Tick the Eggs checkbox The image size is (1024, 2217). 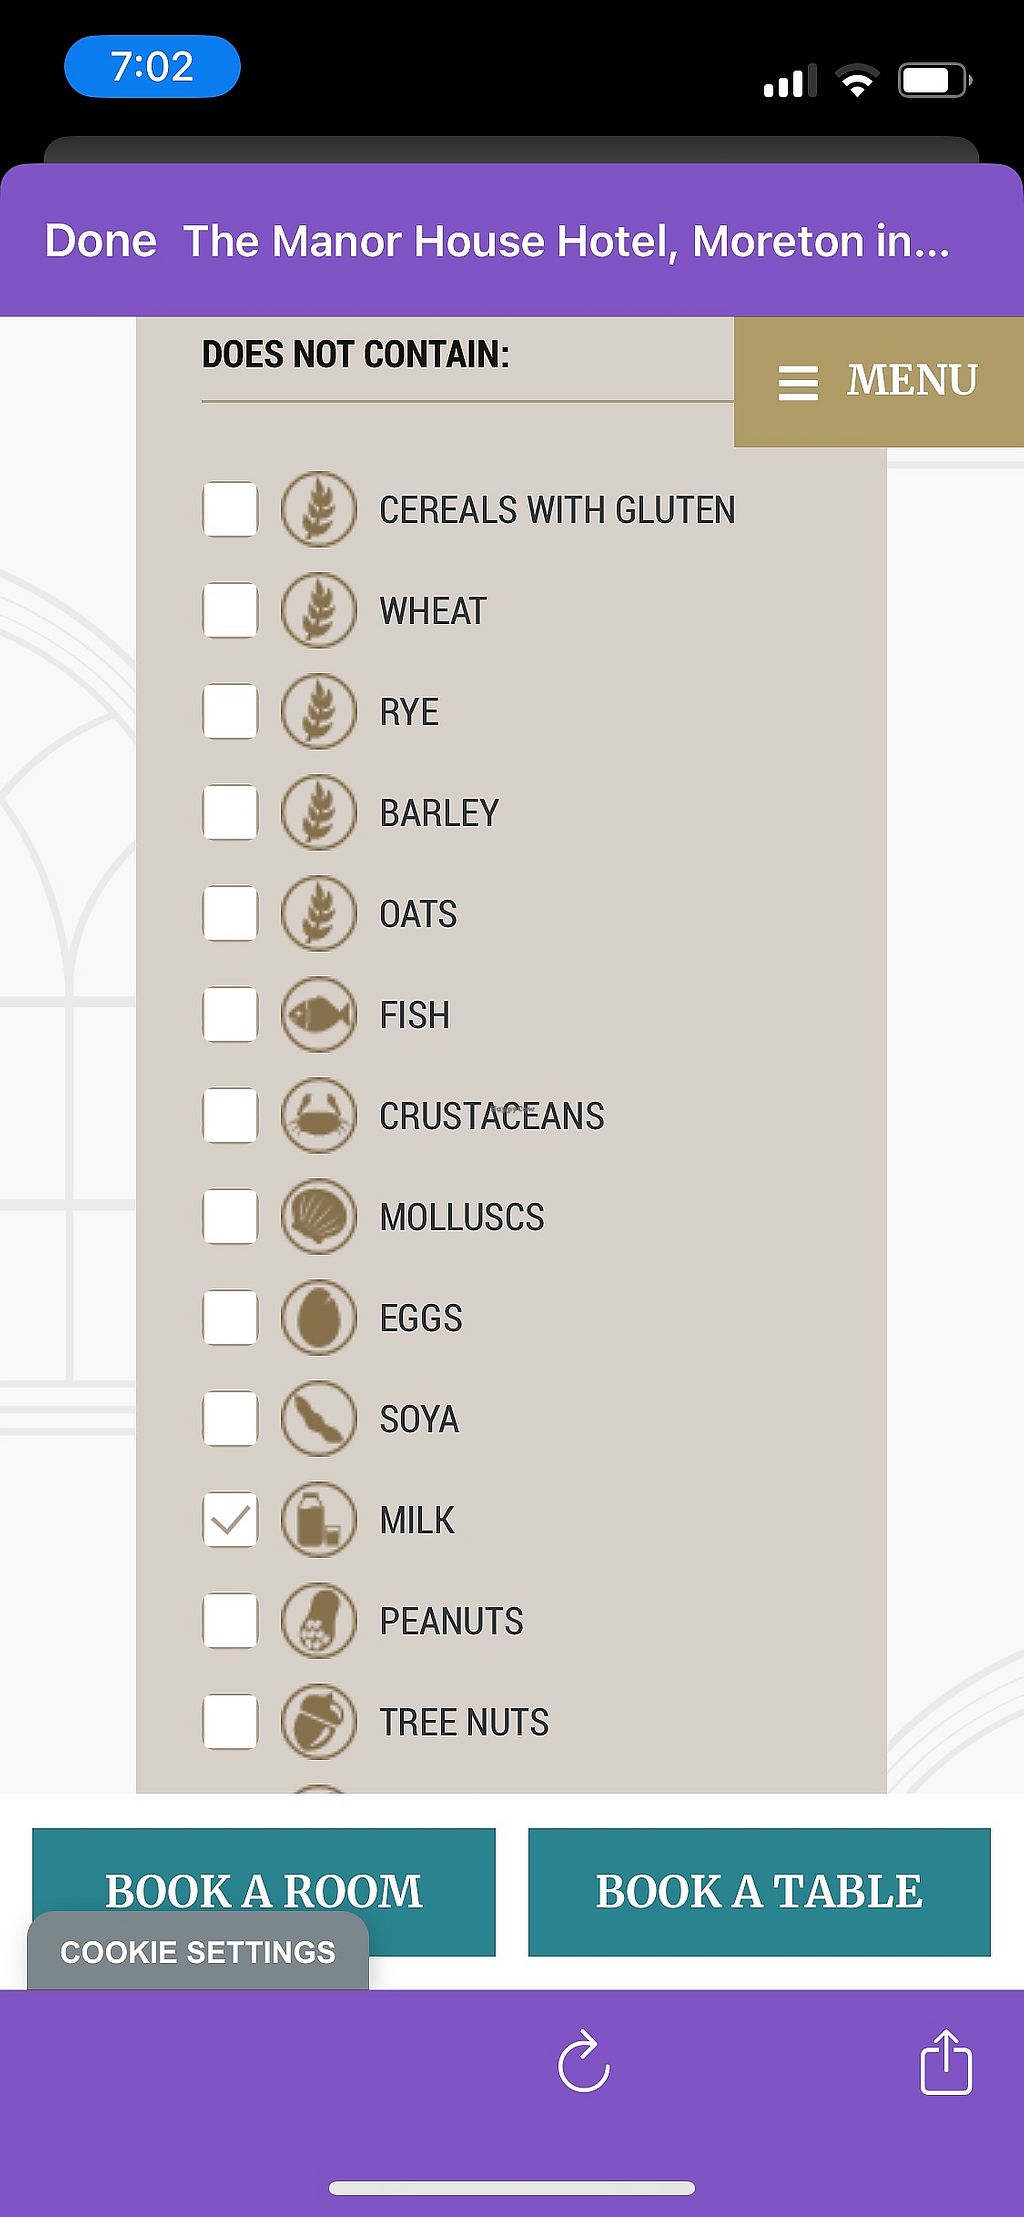[230, 1318]
